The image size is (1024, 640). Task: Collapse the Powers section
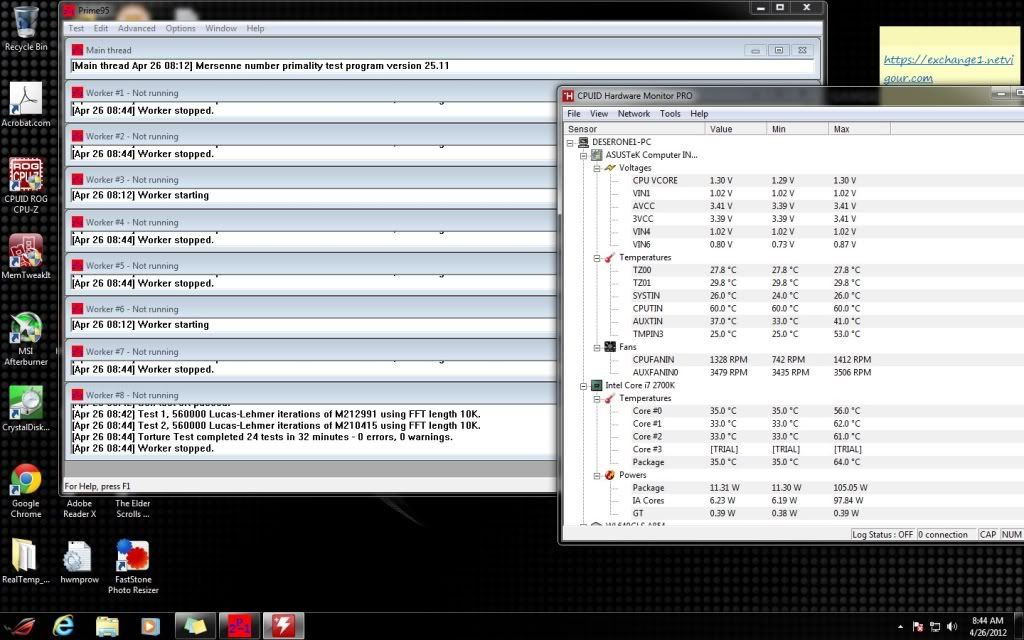tap(597, 475)
